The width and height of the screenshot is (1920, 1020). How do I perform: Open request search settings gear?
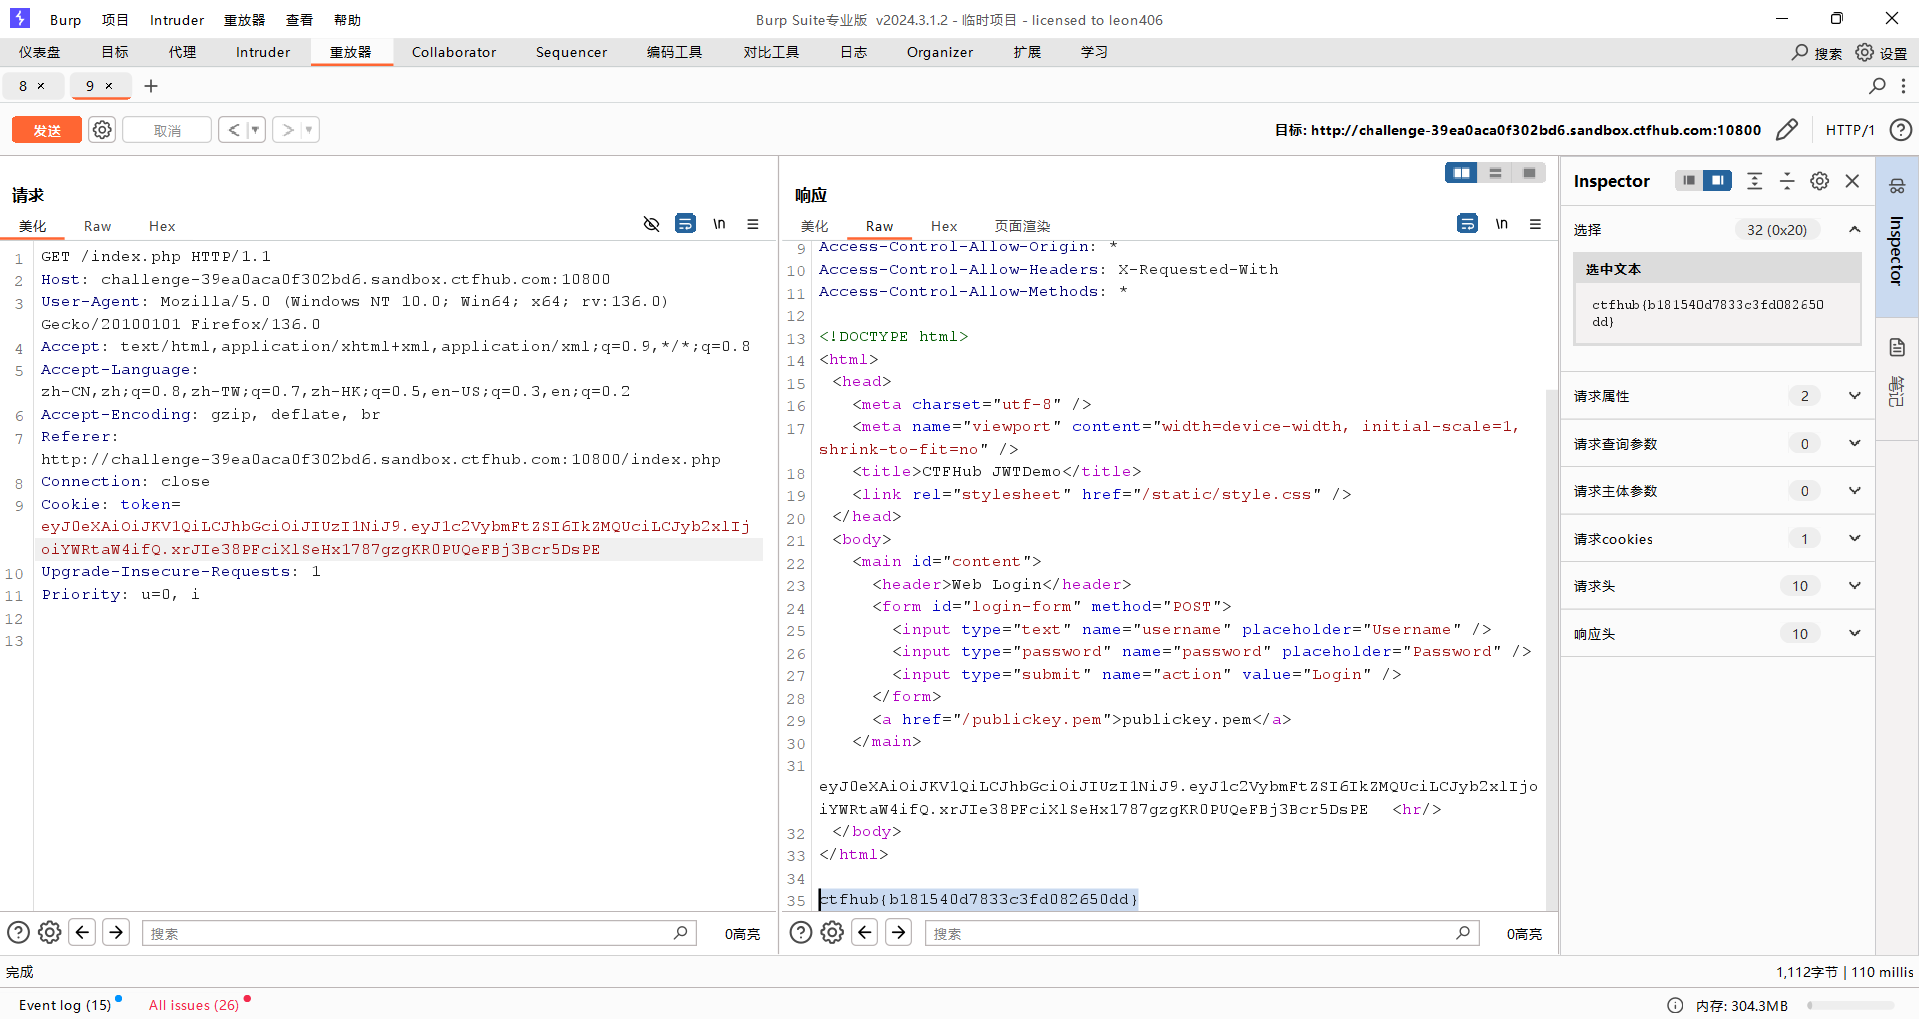[x=50, y=933]
